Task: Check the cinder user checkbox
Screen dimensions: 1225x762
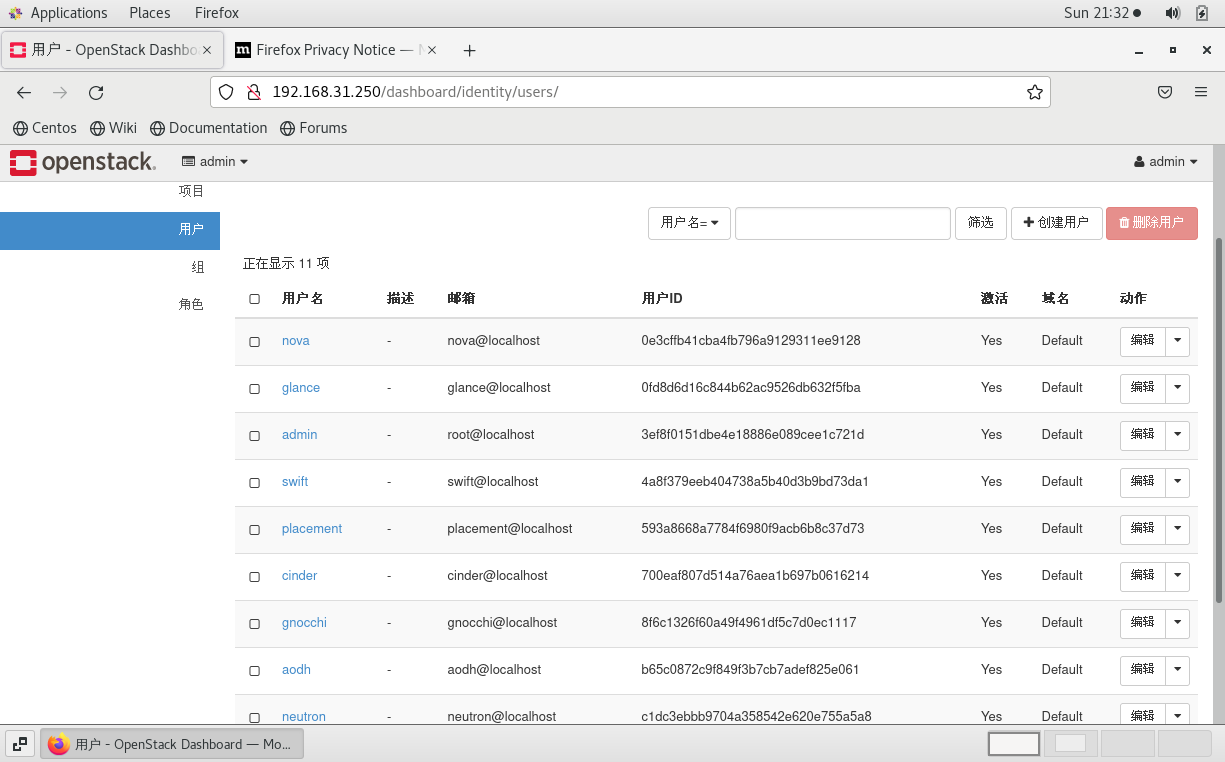Action: pyautogui.click(x=254, y=577)
